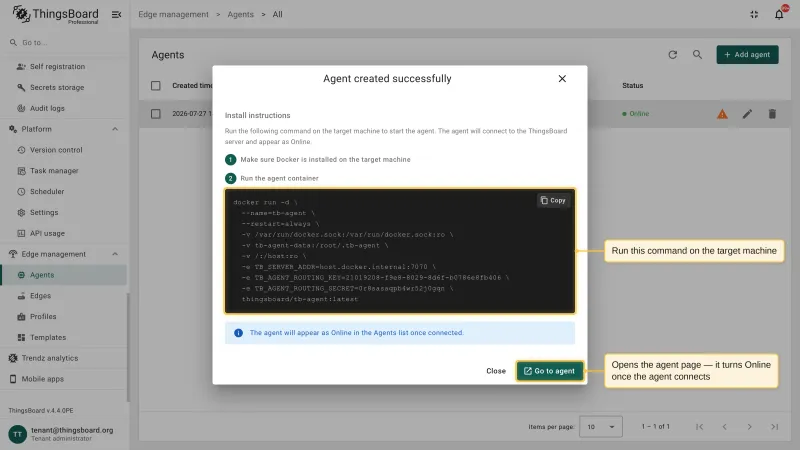
Task: Collapse the Edge management section
Action: (115, 254)
